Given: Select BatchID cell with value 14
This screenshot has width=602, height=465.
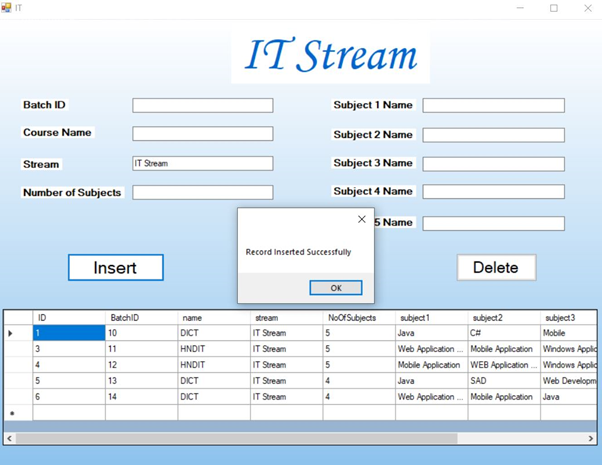Looking at the screenshot, I should 141,397.
